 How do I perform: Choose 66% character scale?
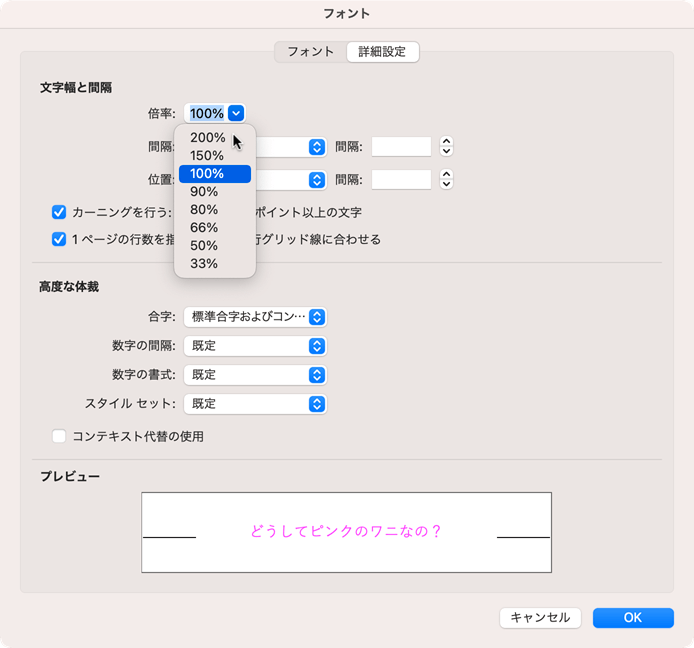[204, 228]
